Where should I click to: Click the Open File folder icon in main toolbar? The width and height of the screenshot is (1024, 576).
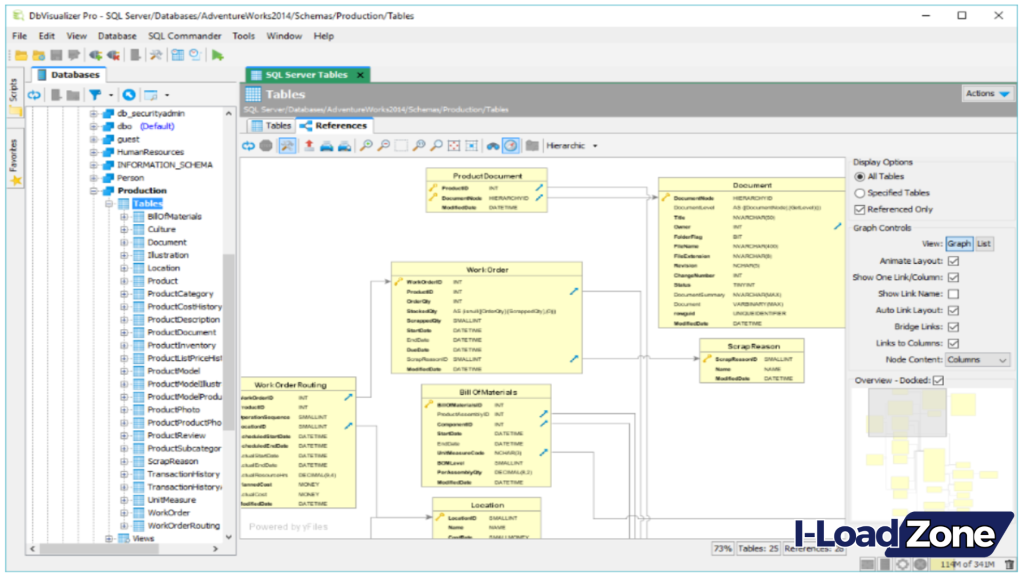(x=21, y=56)
